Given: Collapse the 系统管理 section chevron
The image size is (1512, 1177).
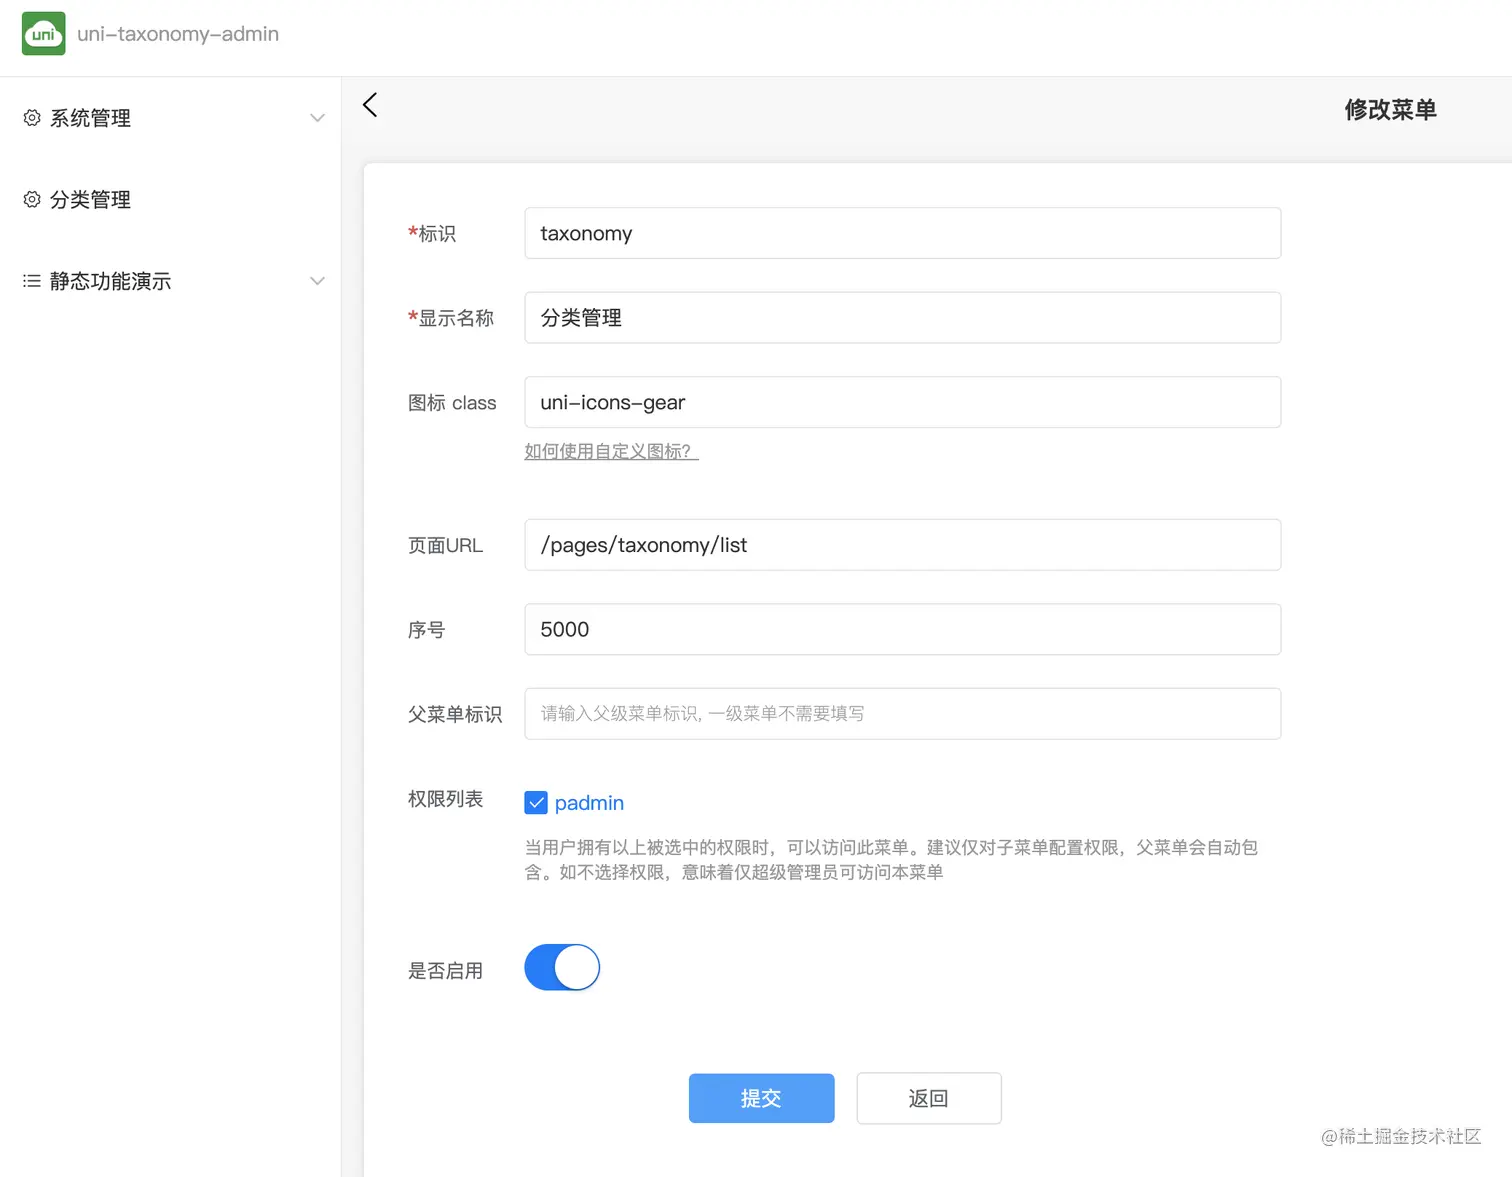Looking at the screenshot, I should (317, 117).
